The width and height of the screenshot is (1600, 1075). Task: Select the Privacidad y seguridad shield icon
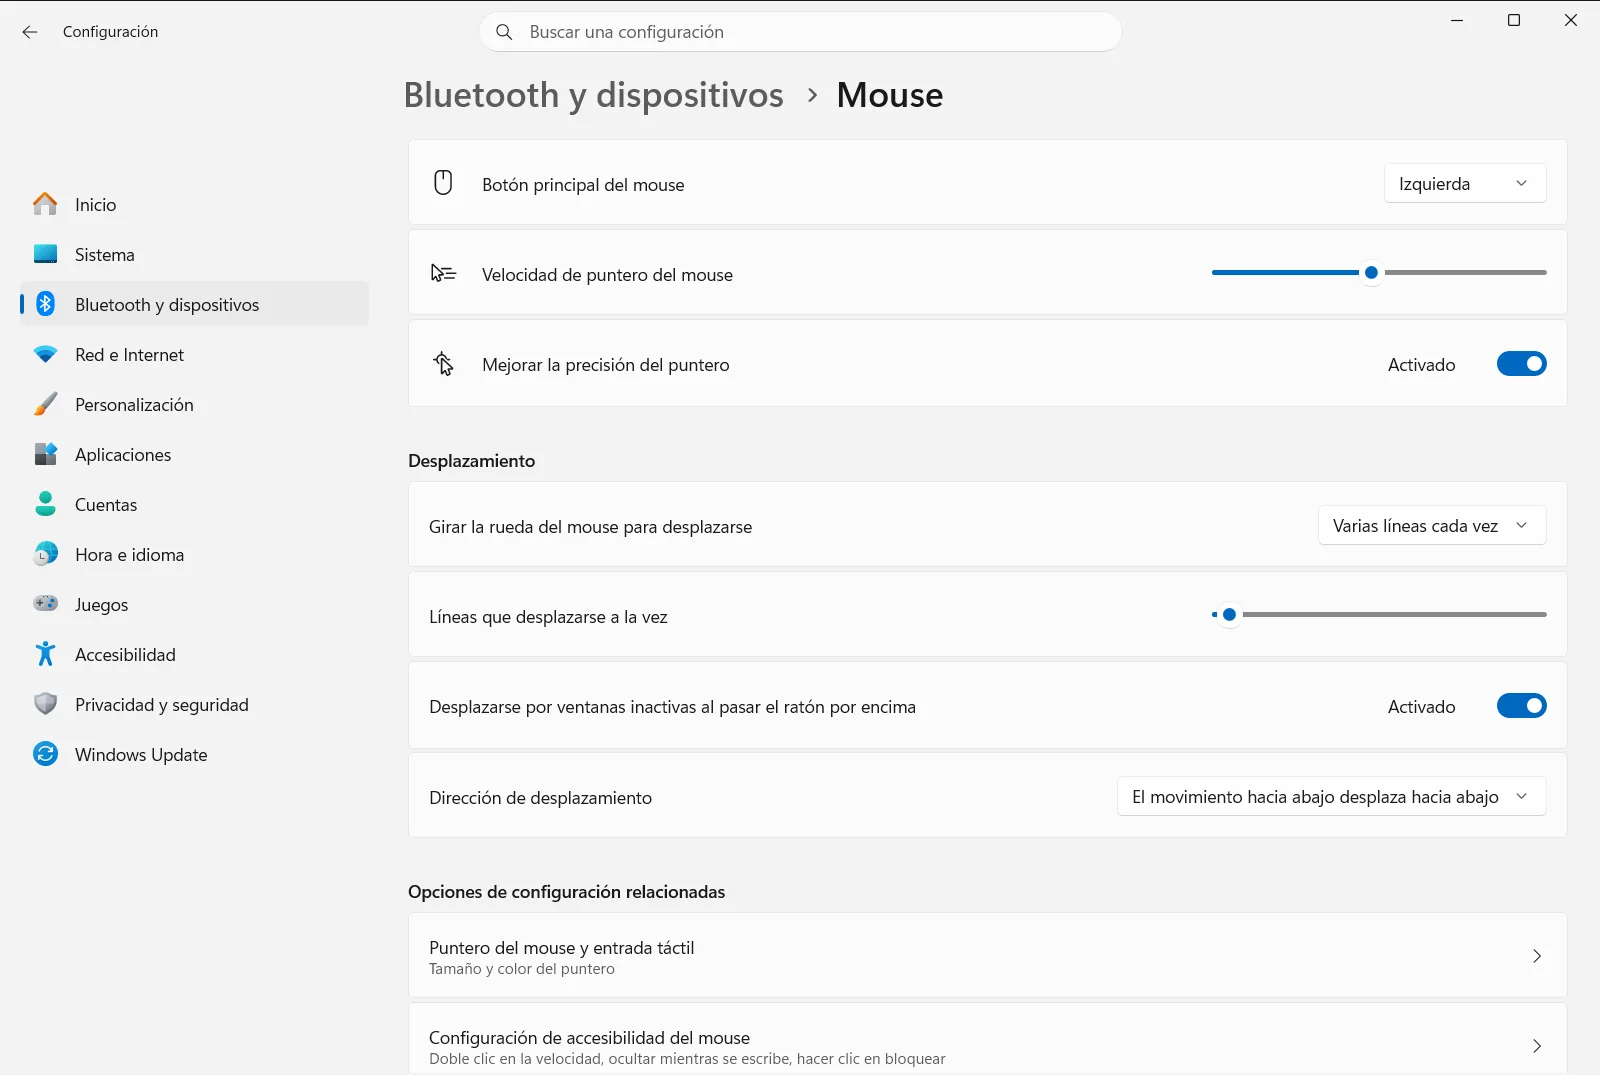click(45, 704)
